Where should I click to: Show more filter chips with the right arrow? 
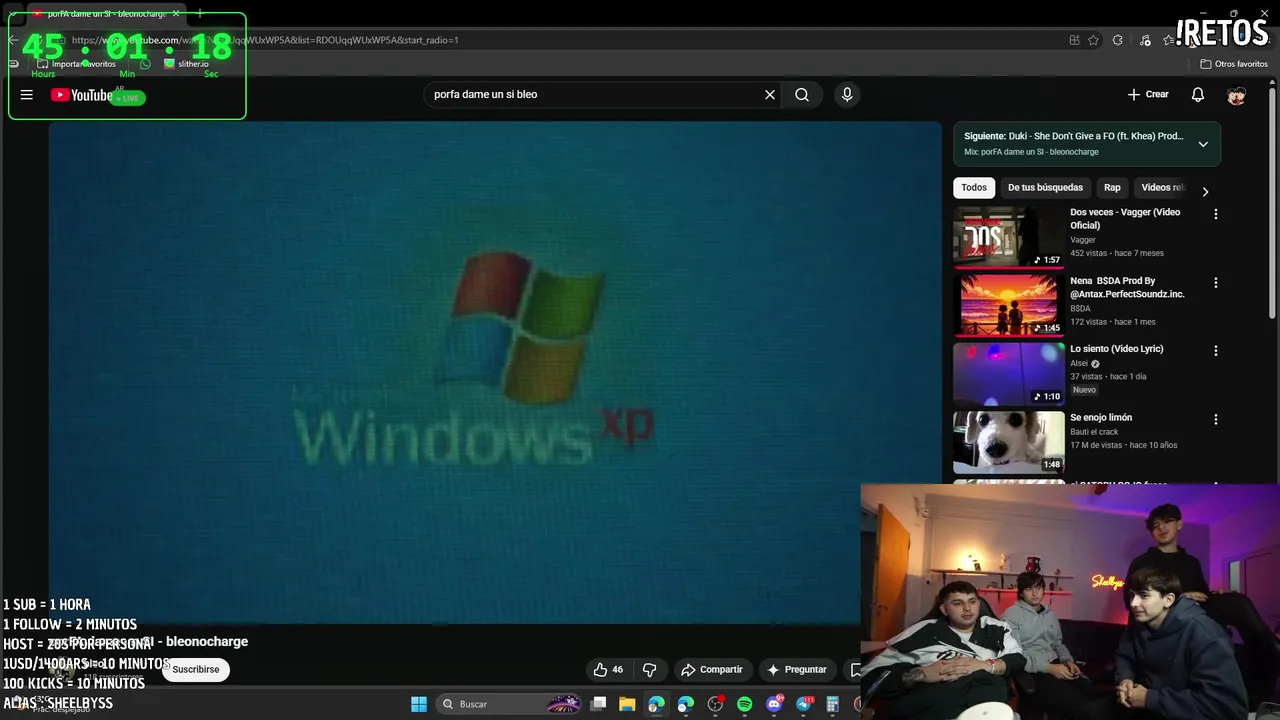click(1205, 191)
